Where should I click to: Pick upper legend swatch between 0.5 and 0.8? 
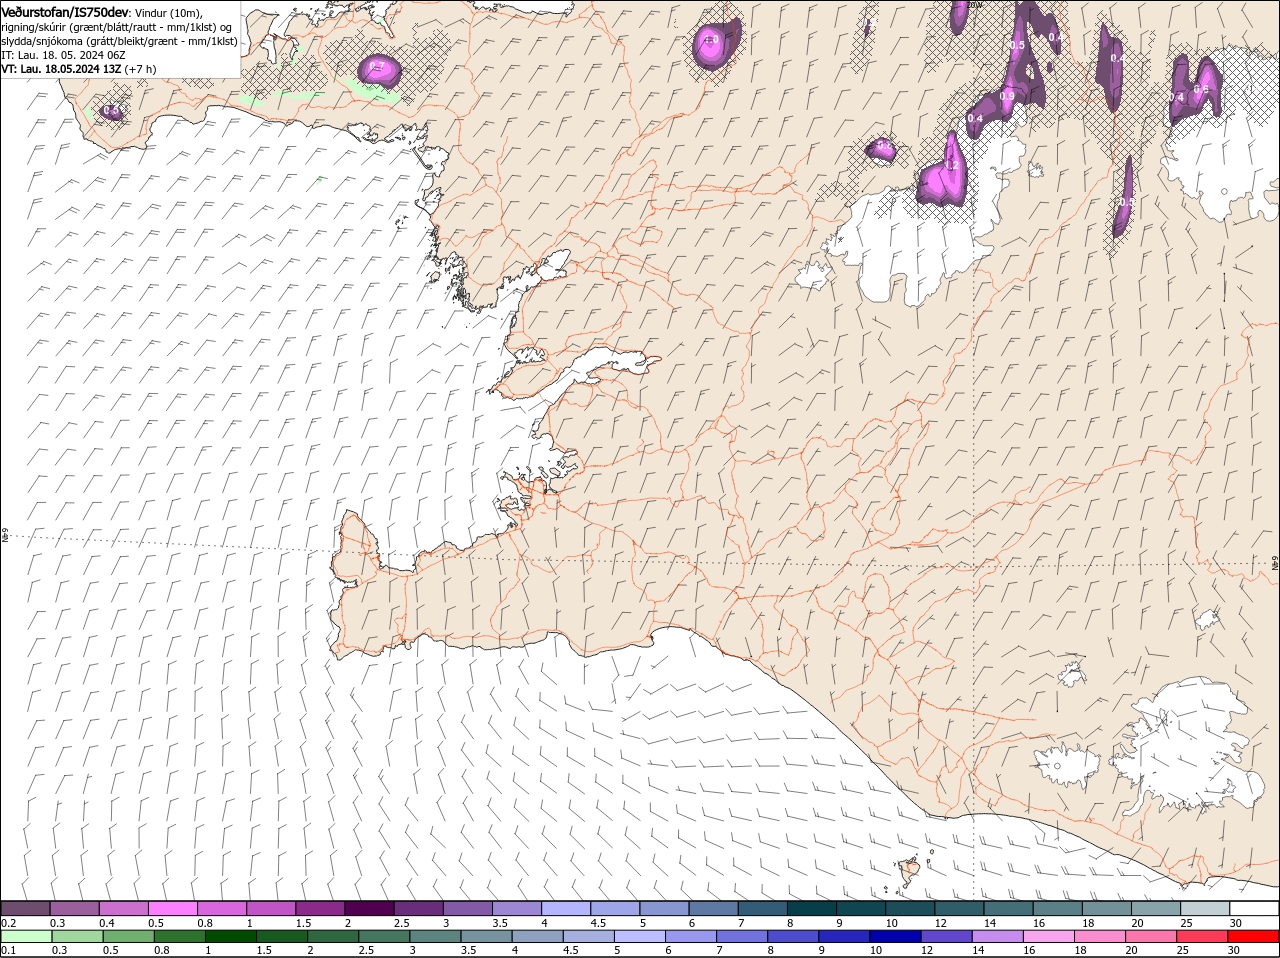[173, 908]
